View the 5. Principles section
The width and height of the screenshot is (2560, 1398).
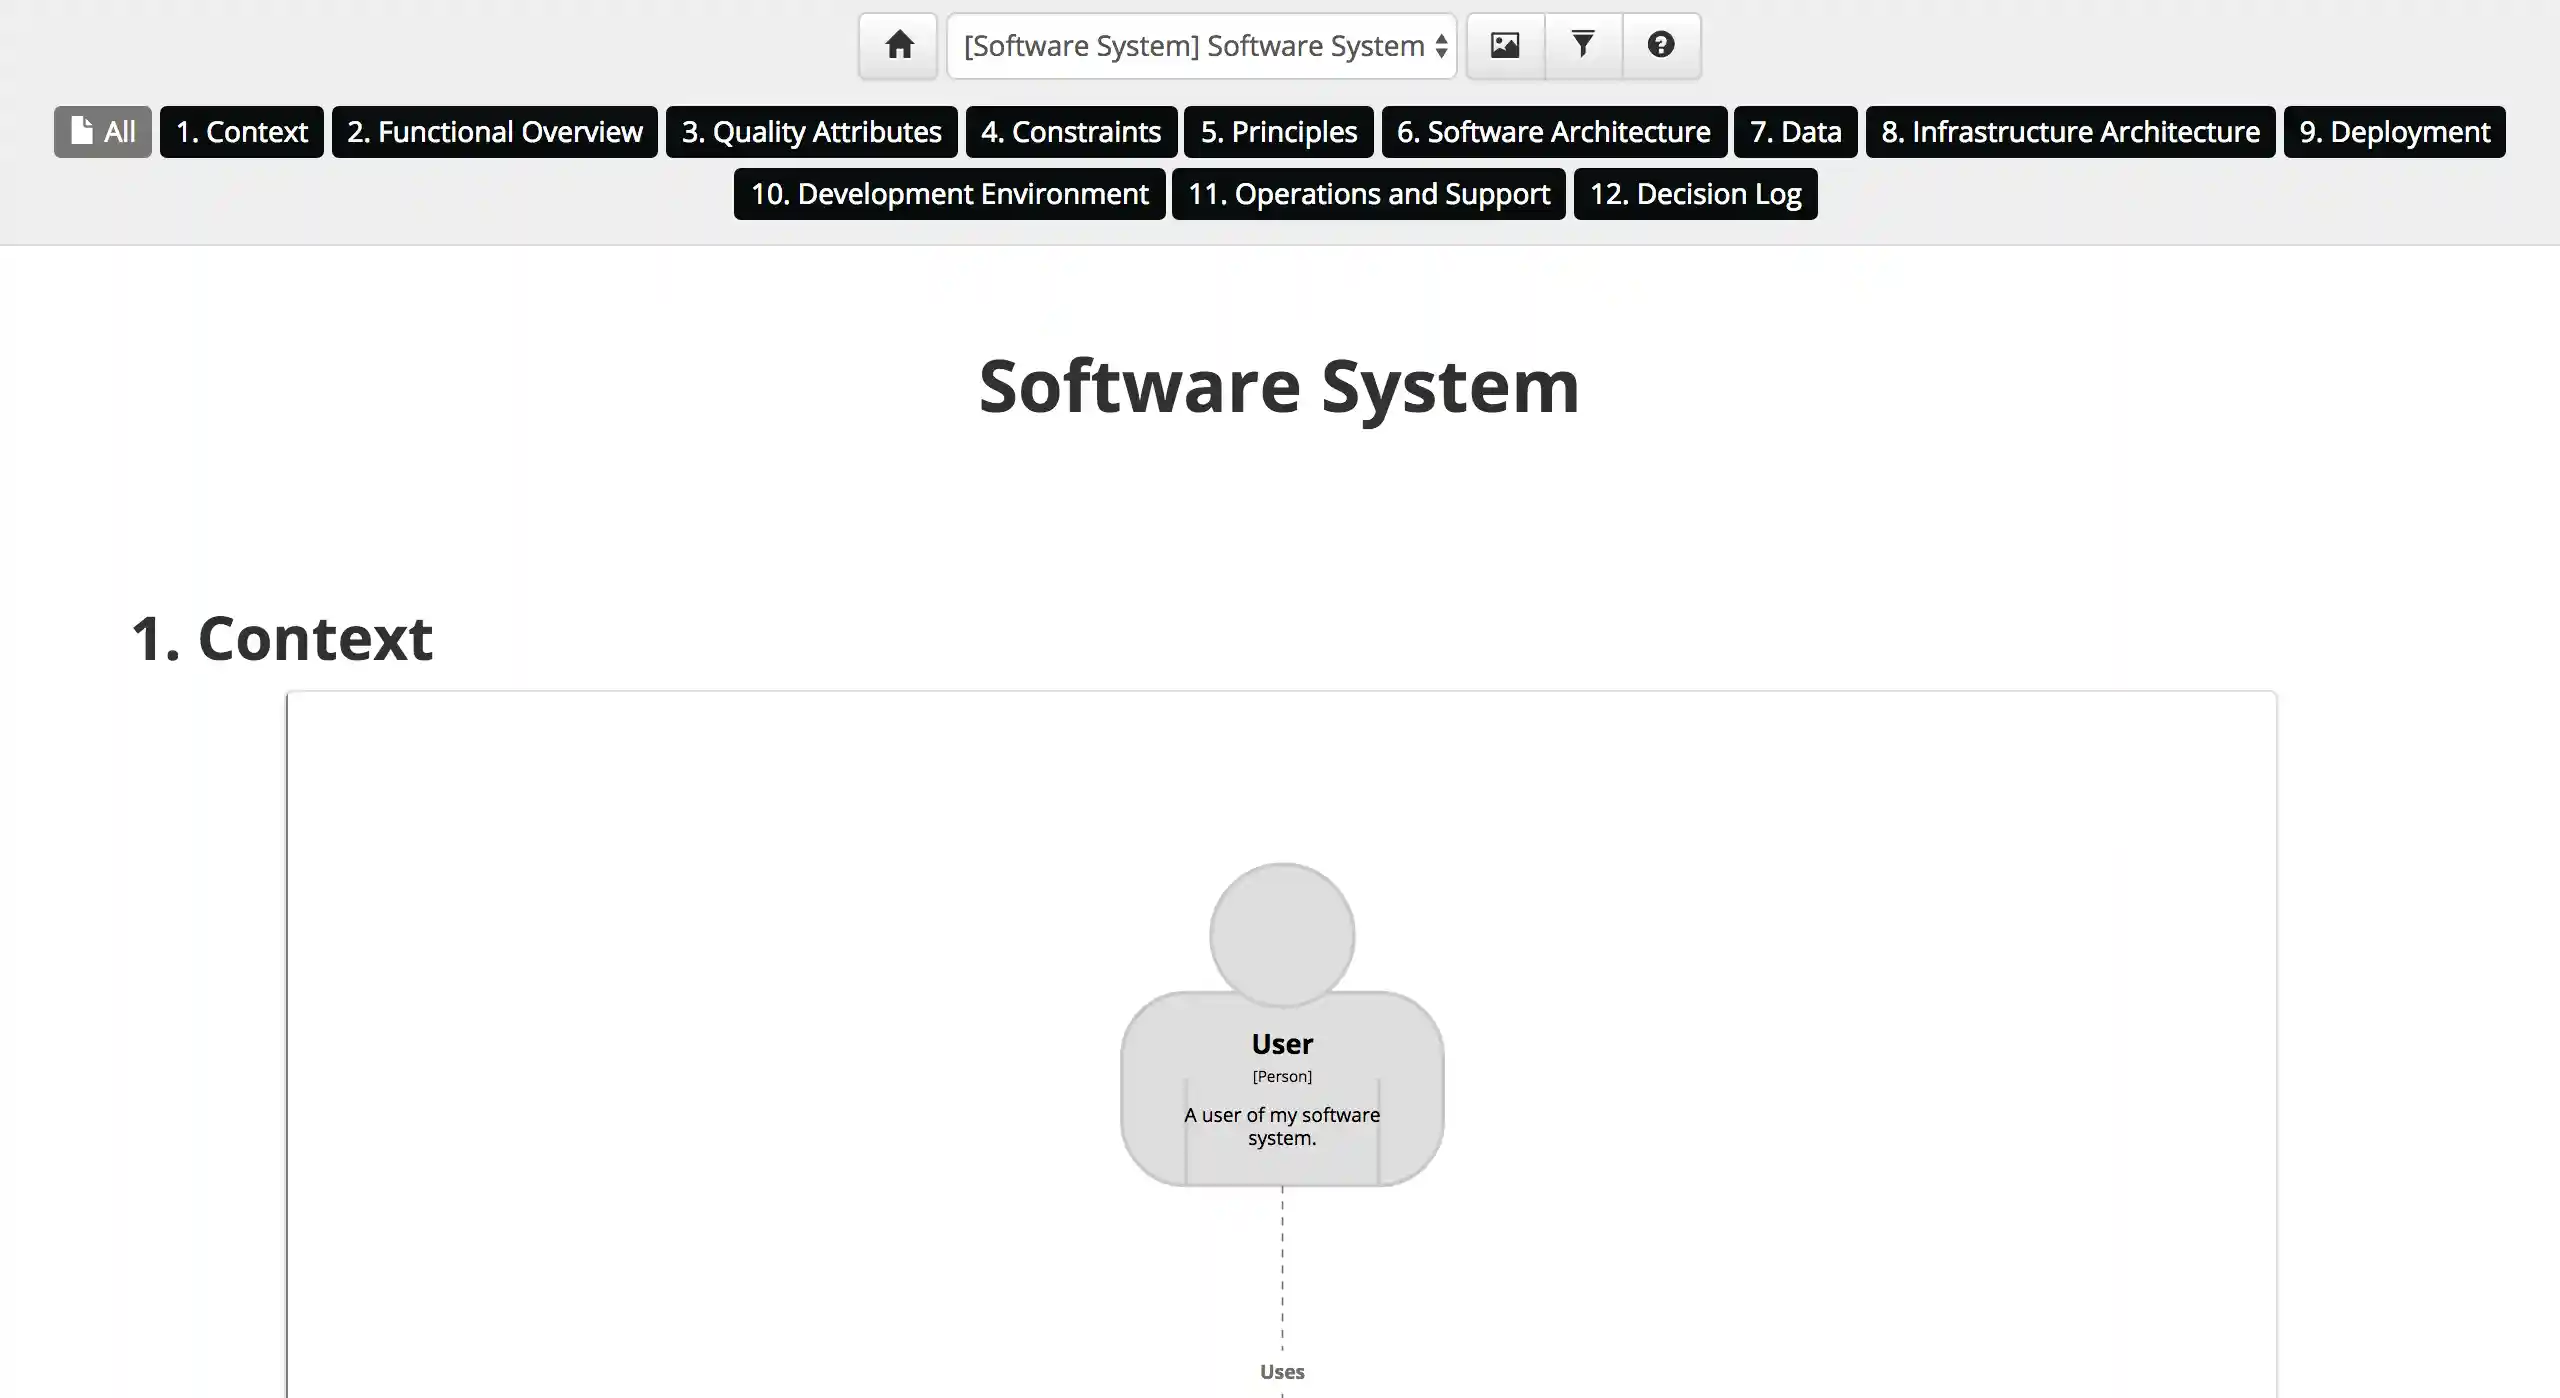point(1278,131)
